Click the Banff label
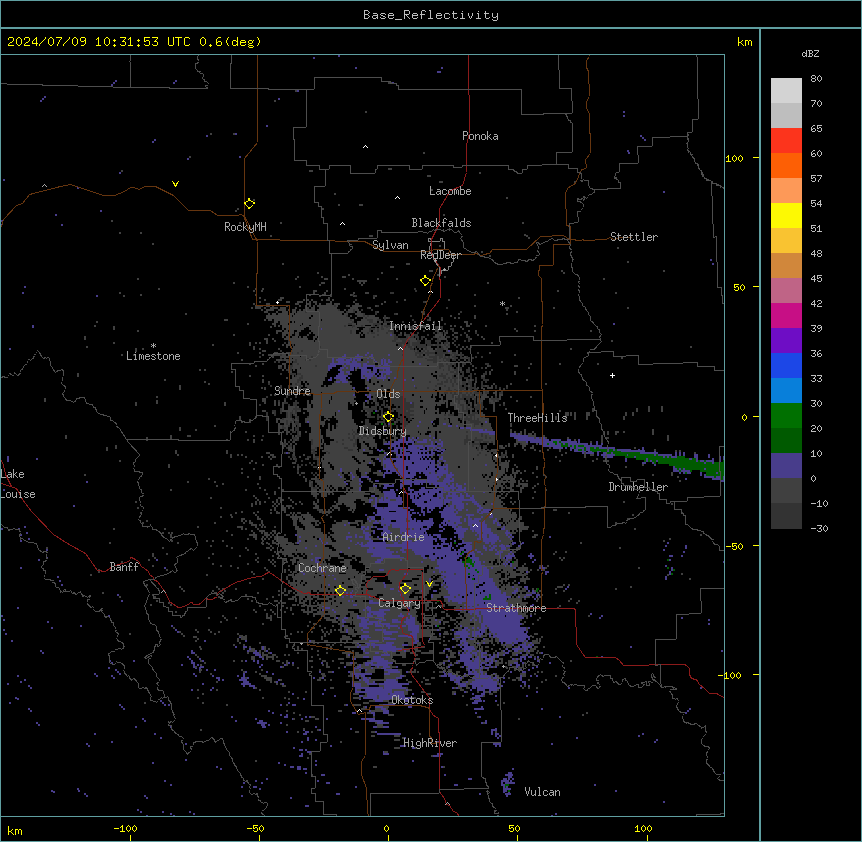Image resolution: width=862 pixels, height=842 pixels. (124, 567)
